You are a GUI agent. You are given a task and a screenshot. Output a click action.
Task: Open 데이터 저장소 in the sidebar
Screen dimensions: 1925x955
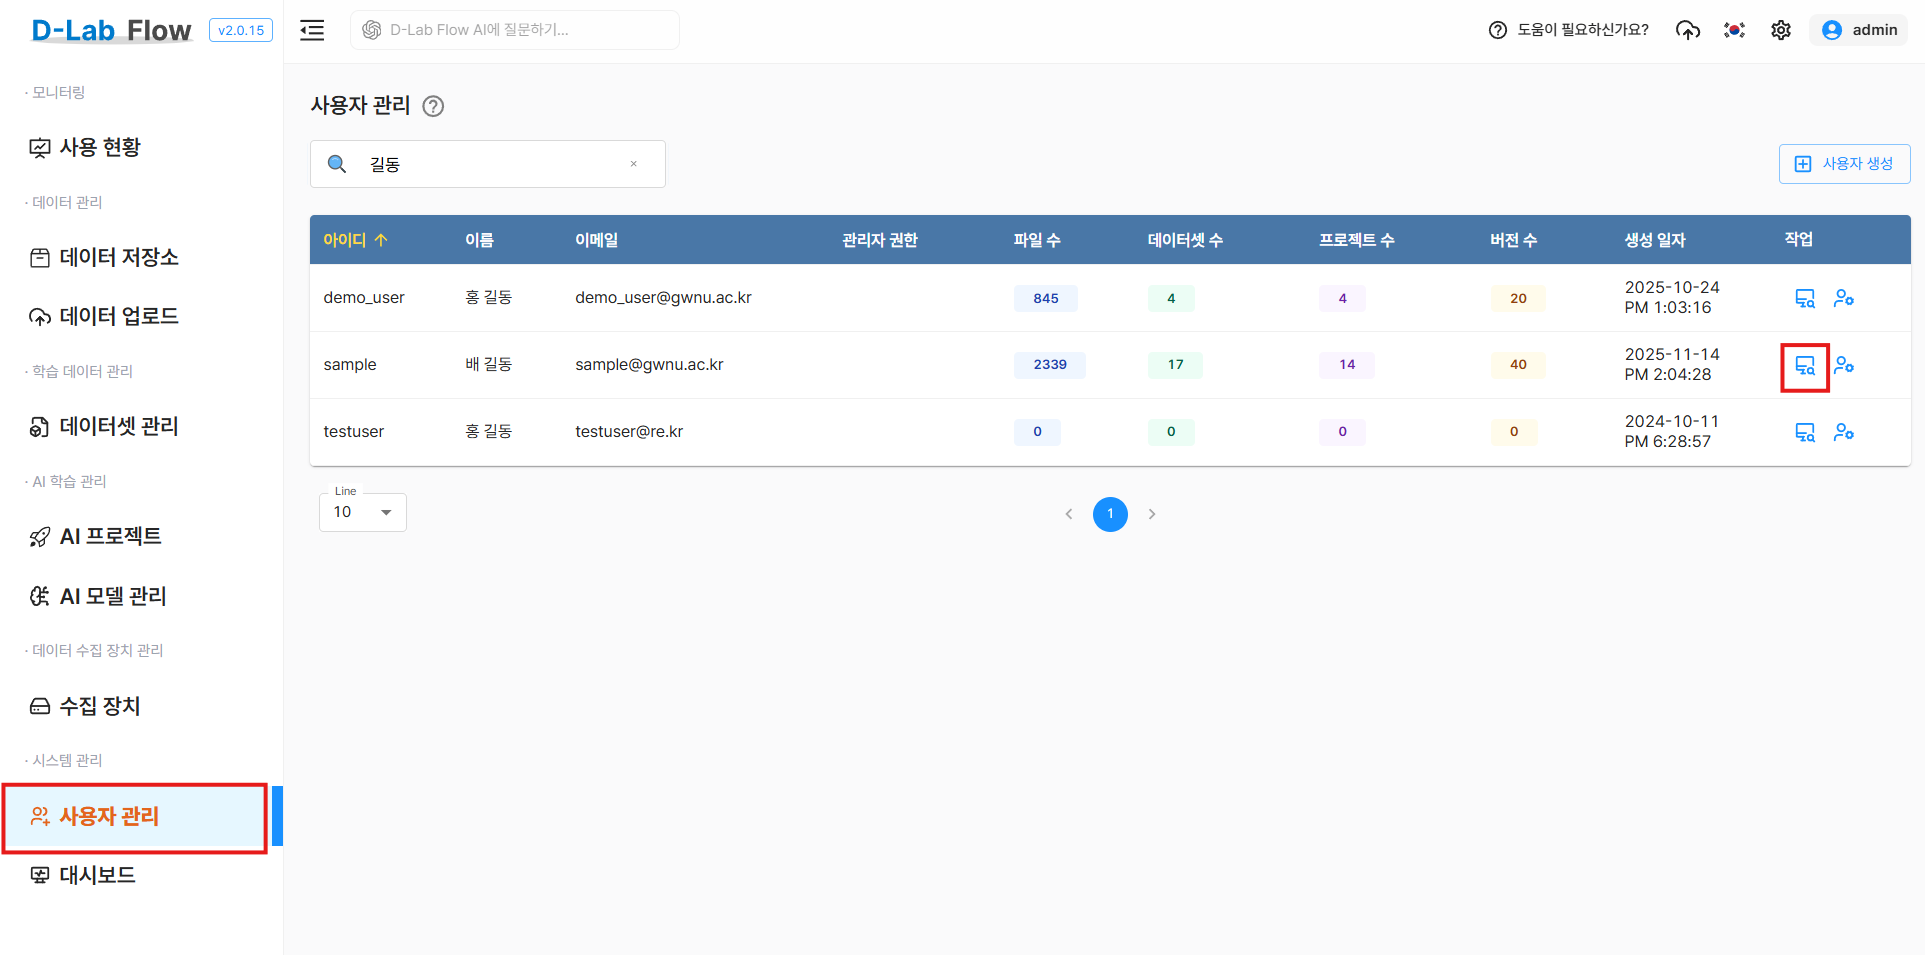pos(118,257)
